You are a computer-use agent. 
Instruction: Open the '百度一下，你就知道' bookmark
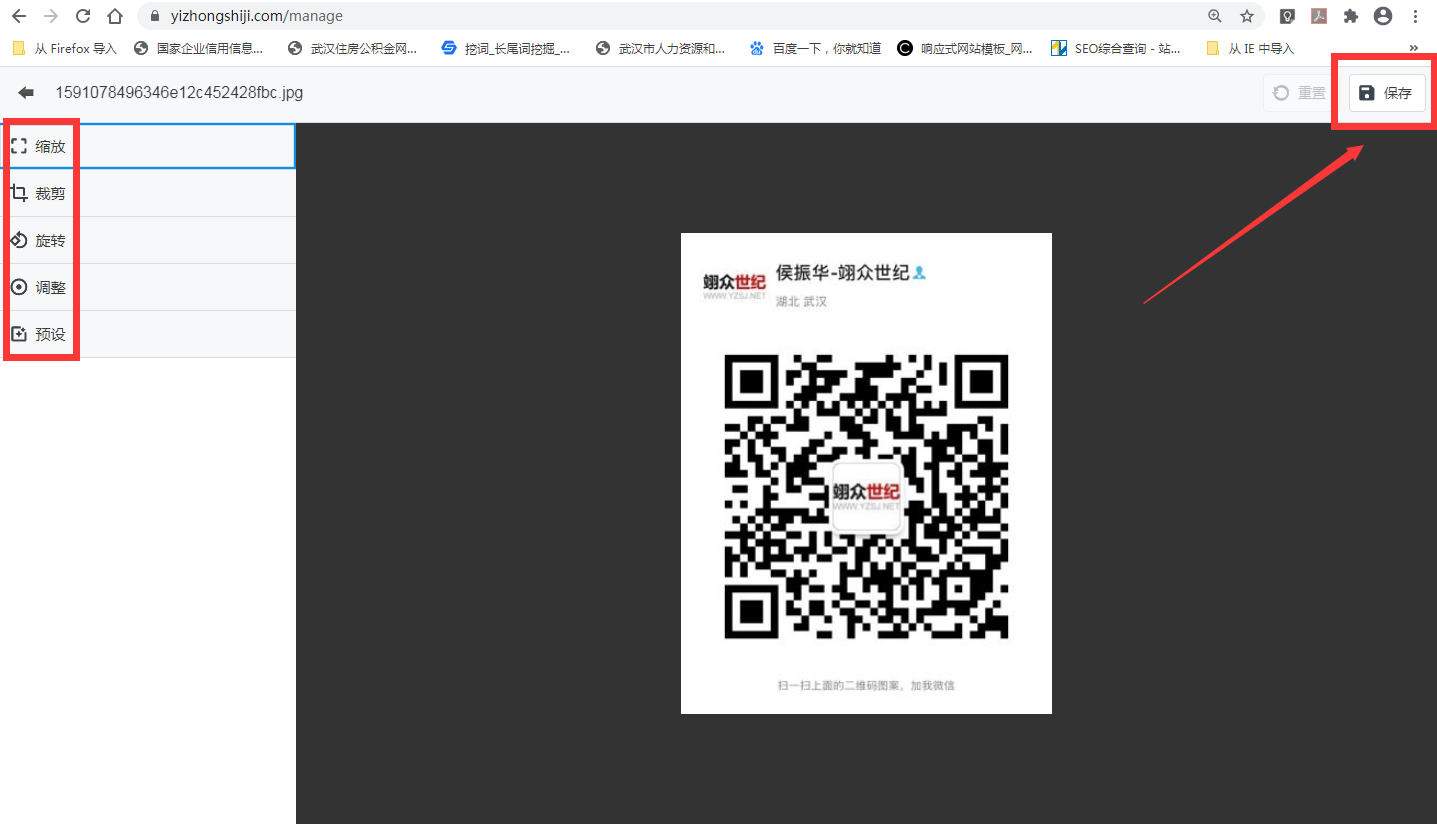[x=815, y=48]
